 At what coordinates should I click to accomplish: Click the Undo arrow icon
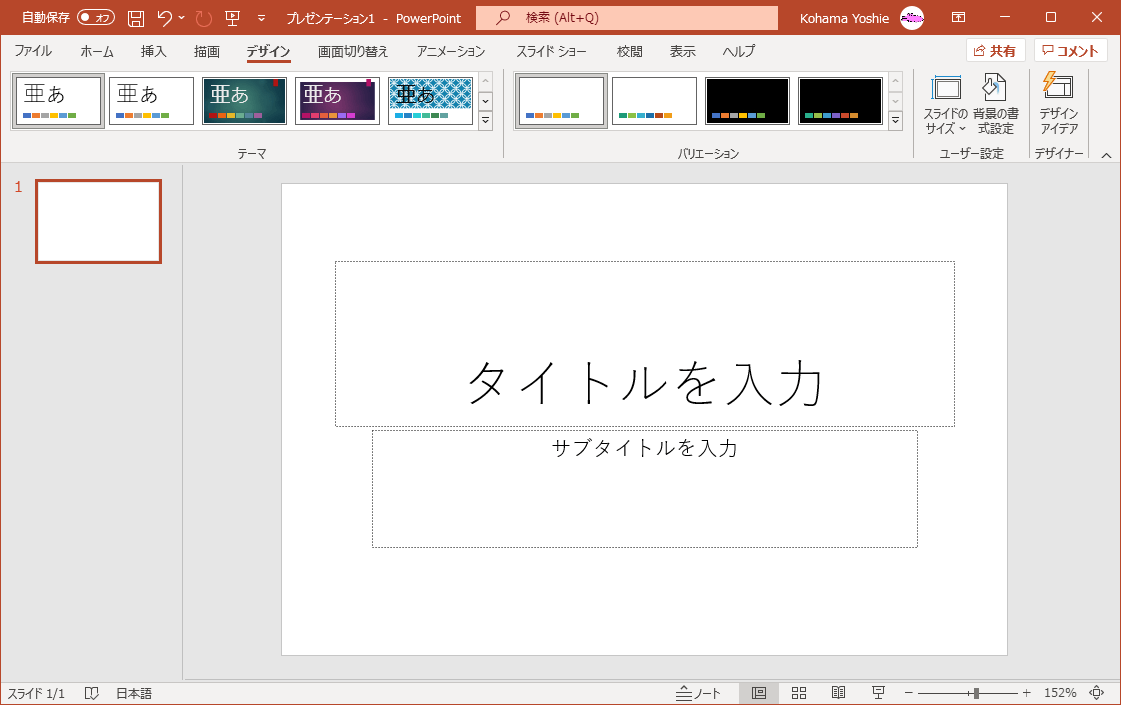(x=165, y=18)
